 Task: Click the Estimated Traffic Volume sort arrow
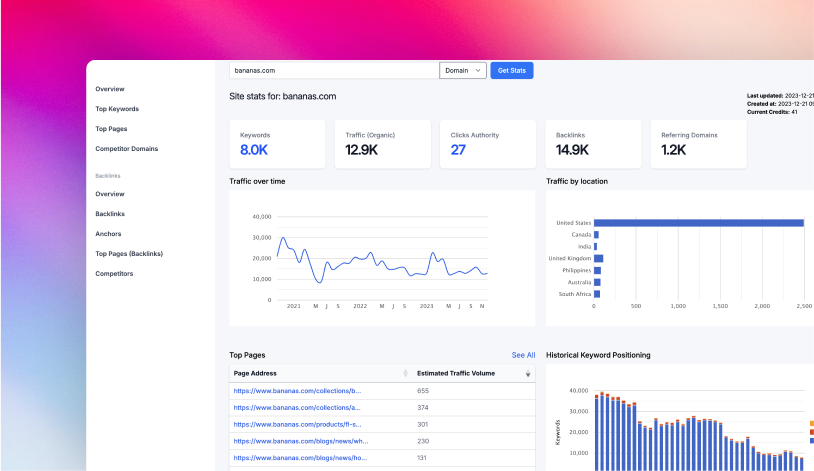pos(528,373)
